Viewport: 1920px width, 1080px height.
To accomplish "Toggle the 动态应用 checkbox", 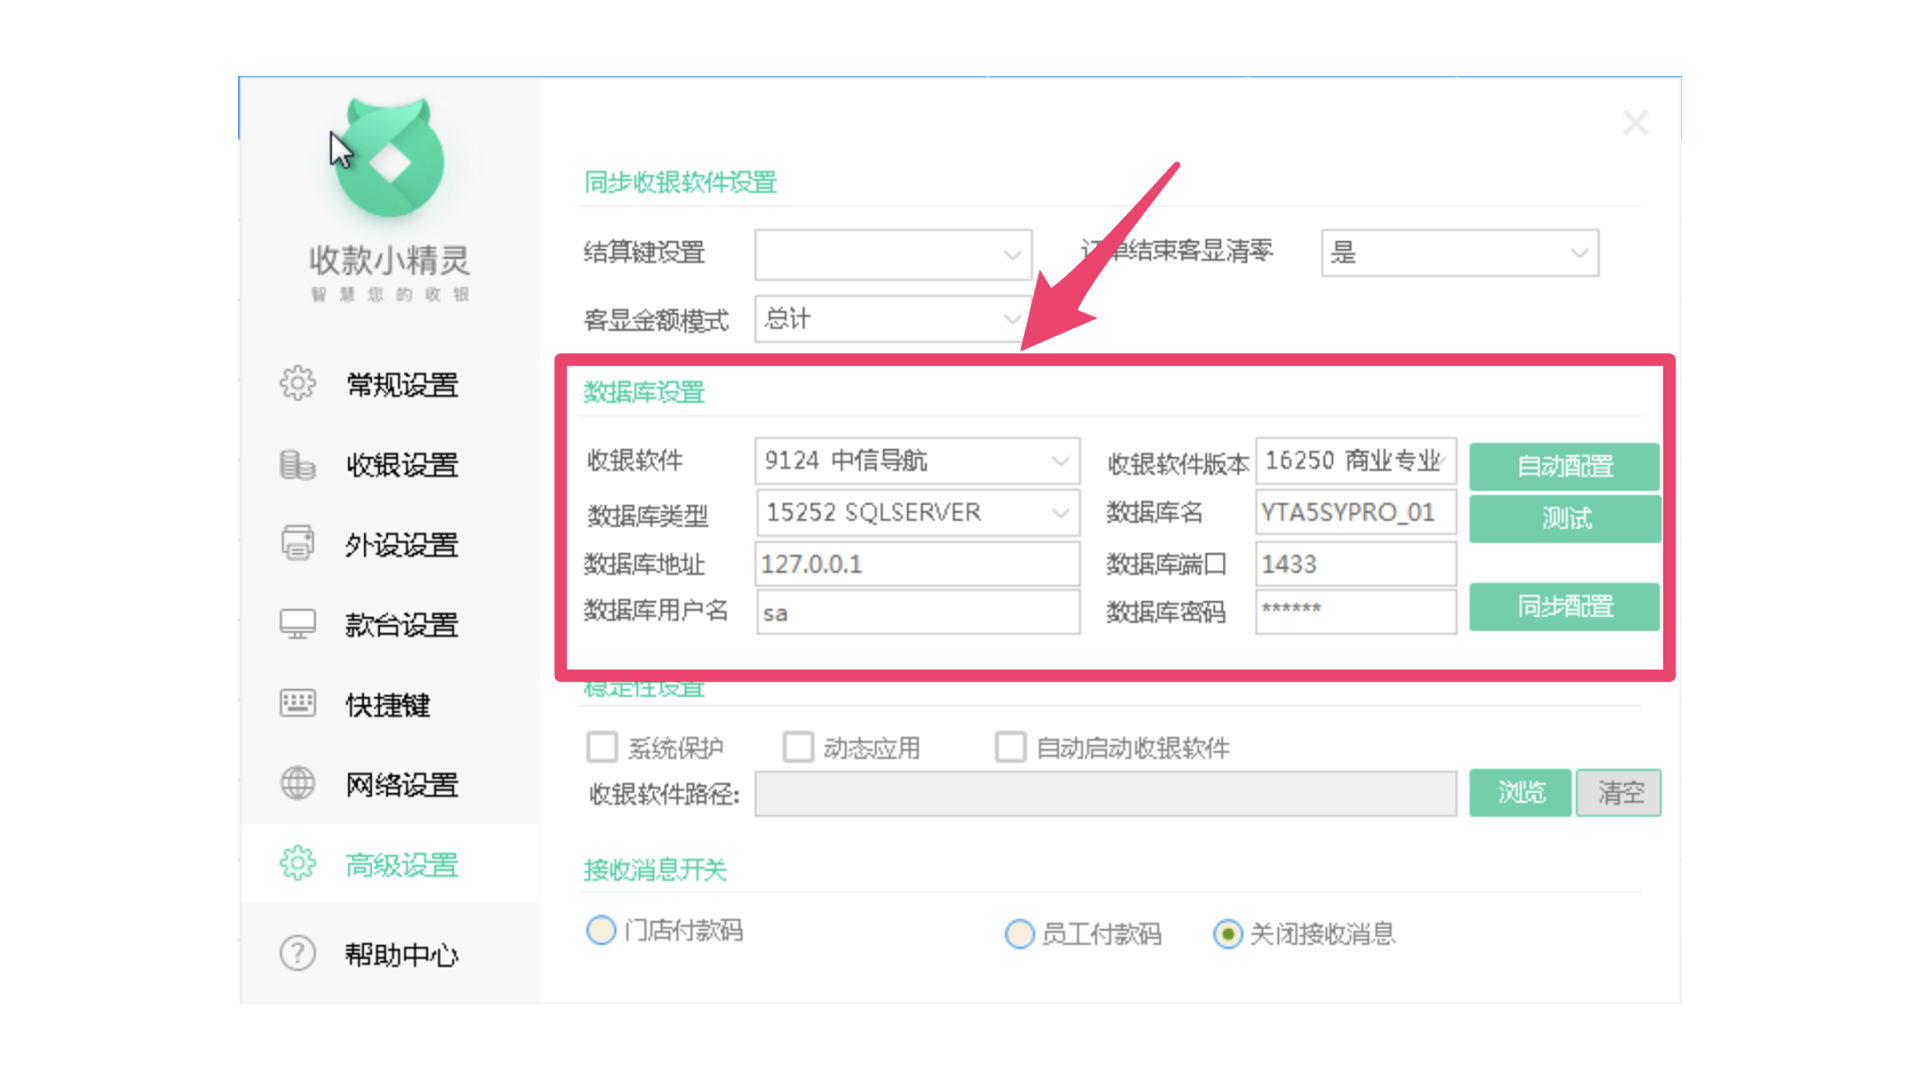I will click(798, 747).
